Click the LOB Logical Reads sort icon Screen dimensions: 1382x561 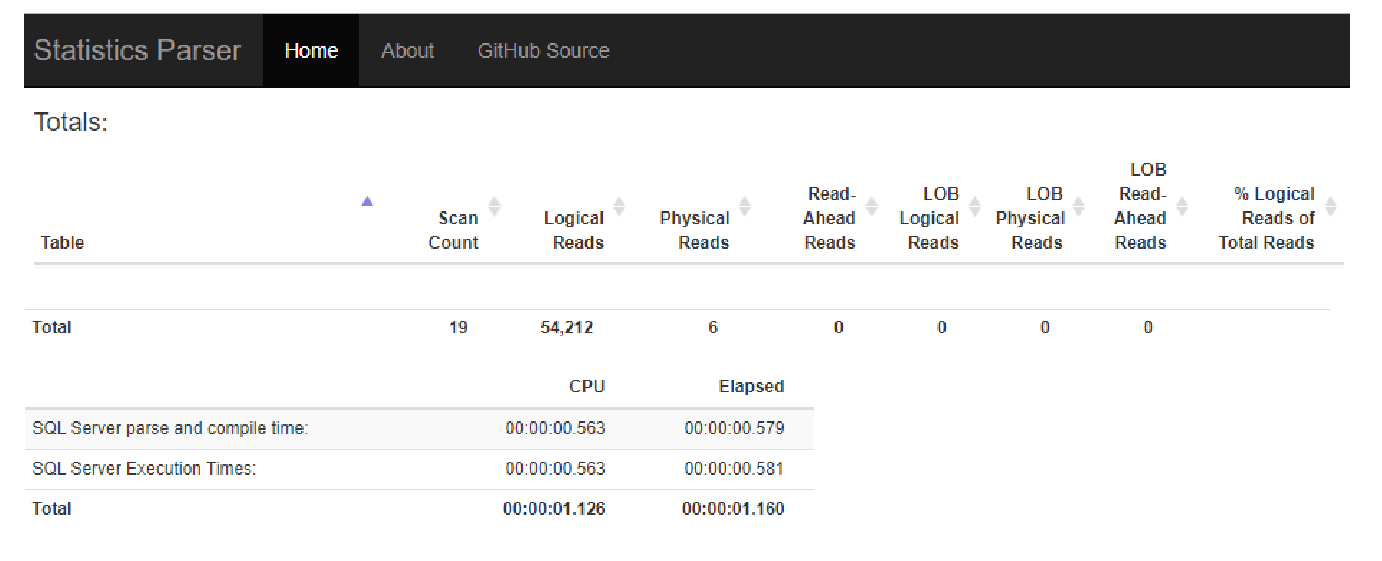pyautogui.click(x=974, y=206)
